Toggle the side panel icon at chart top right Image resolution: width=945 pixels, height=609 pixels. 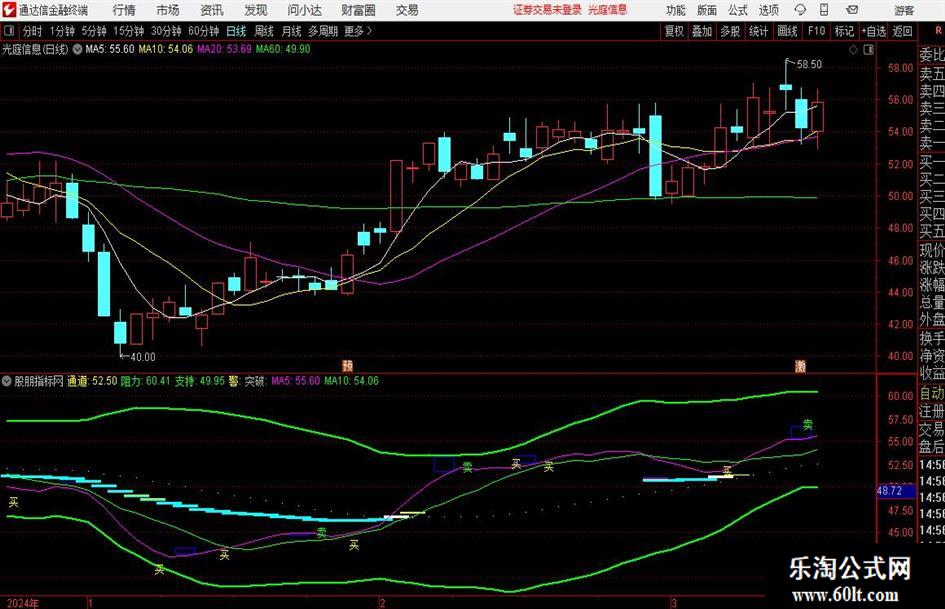point(868,50)
